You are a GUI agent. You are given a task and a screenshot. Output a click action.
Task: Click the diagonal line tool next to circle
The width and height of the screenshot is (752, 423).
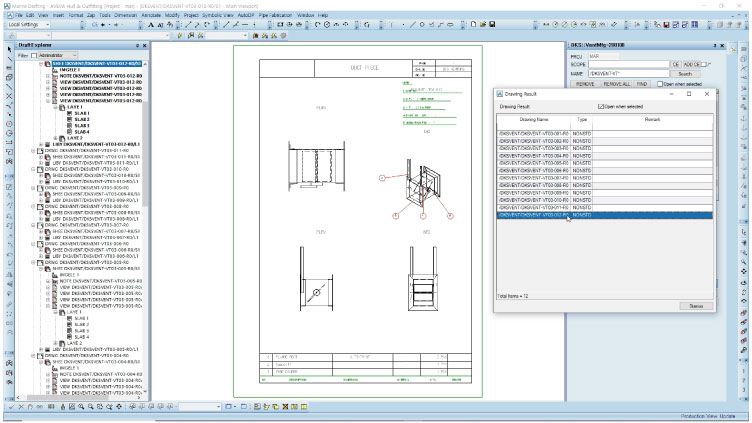(x=412, y=24)
